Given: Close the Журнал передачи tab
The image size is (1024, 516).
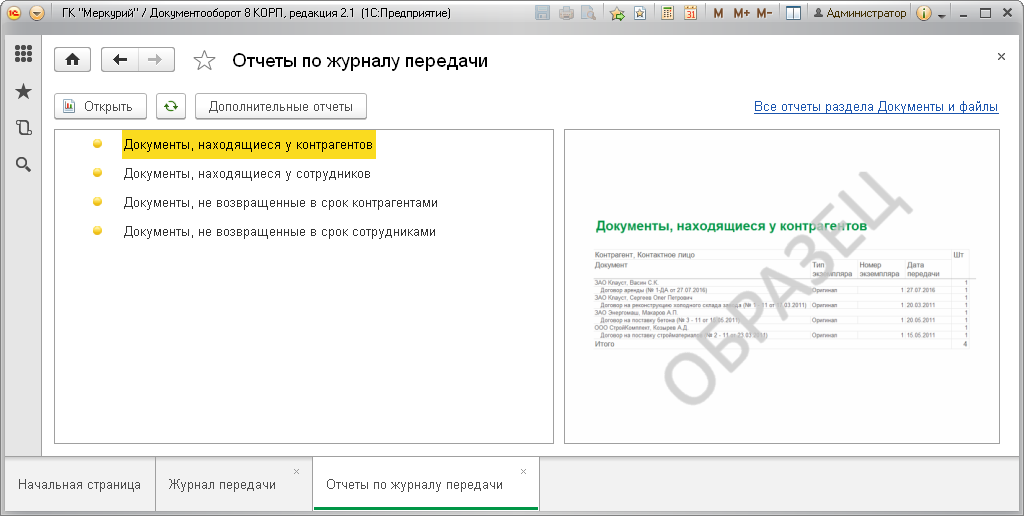Looking at the screenshot, I should 296,472.
